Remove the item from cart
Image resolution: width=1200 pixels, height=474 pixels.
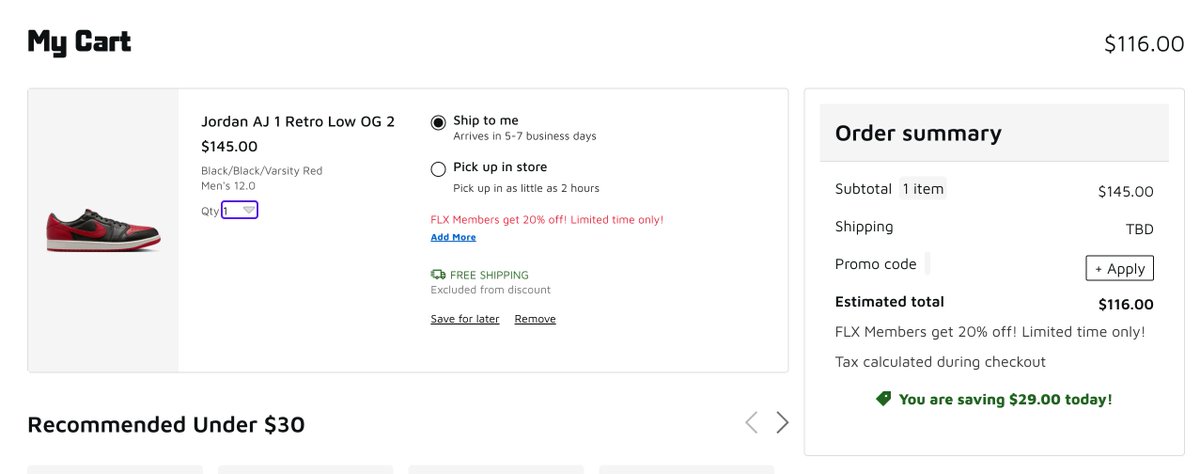(x=535, y=319)
